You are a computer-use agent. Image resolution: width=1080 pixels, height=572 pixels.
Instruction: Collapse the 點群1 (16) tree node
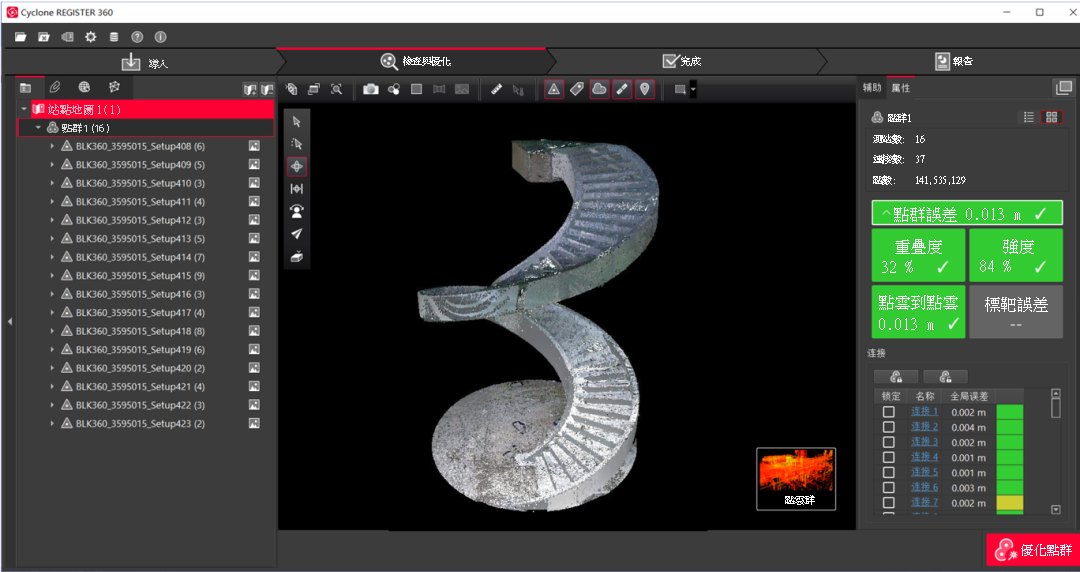point(39,127)
